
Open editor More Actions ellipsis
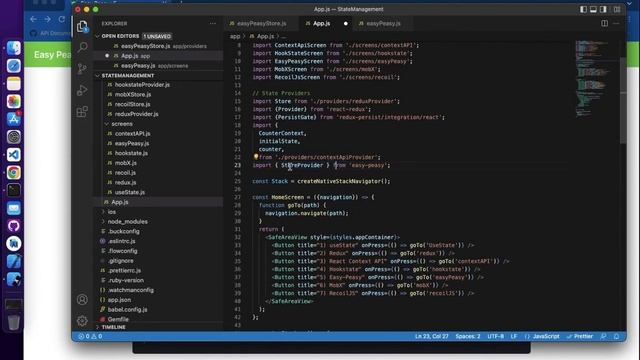point(616,24)
